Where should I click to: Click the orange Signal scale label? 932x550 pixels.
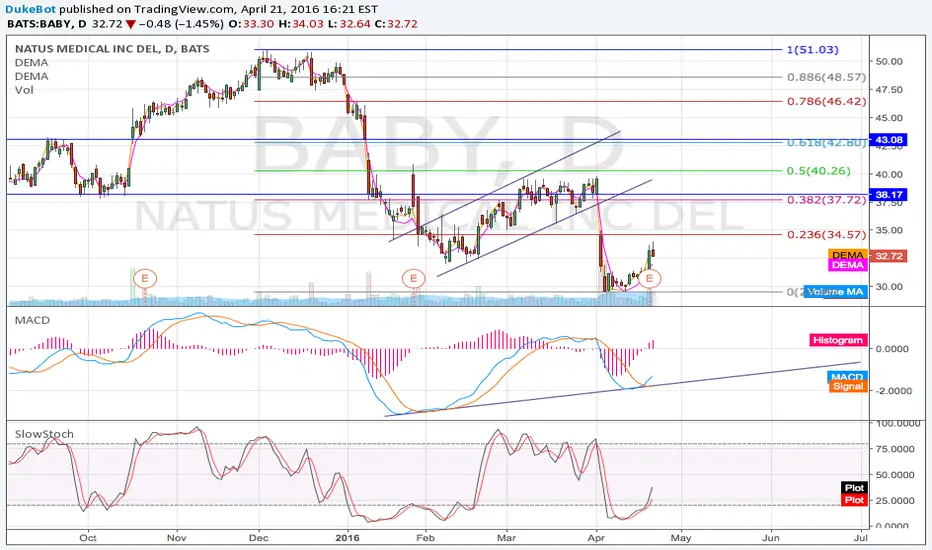[x=847, y=386]
